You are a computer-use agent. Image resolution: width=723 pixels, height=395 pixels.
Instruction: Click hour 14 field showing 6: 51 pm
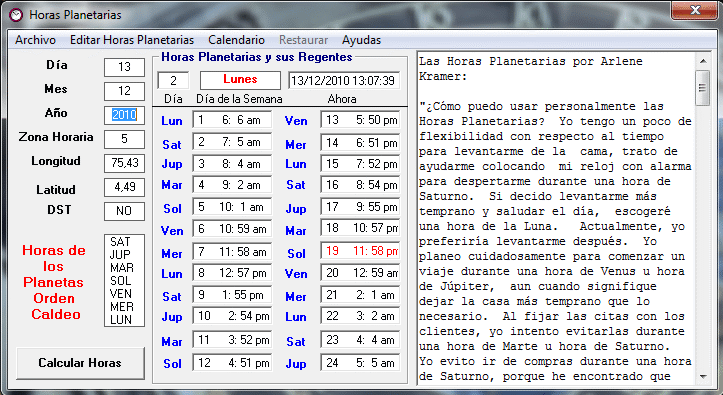361,143
